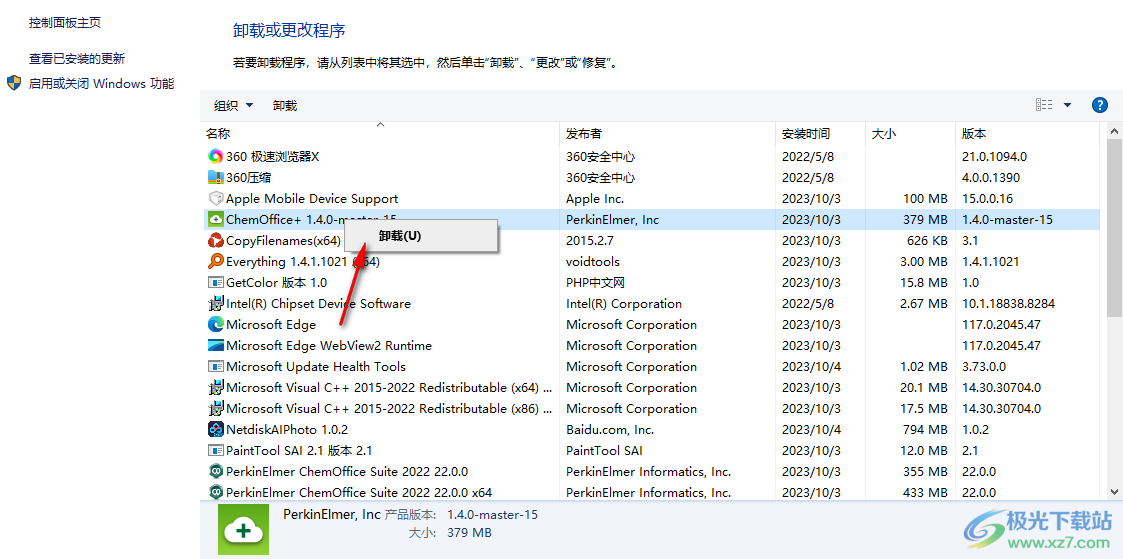Click the scrollbar down arrow
This screenshot has height=559, width=1123.
click(1114, 491)
